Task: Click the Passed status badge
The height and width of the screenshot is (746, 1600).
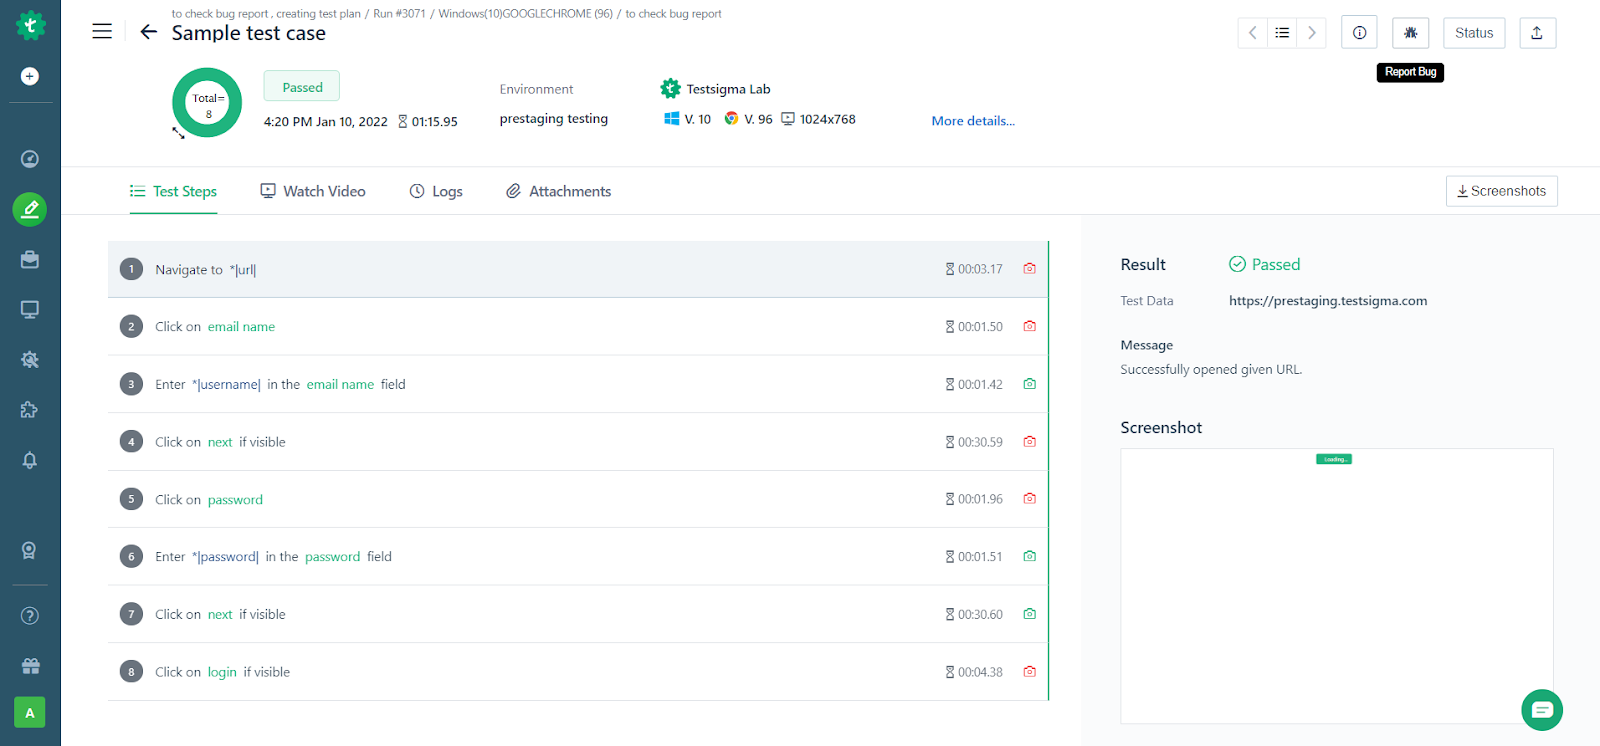Action: click(302, 87)
